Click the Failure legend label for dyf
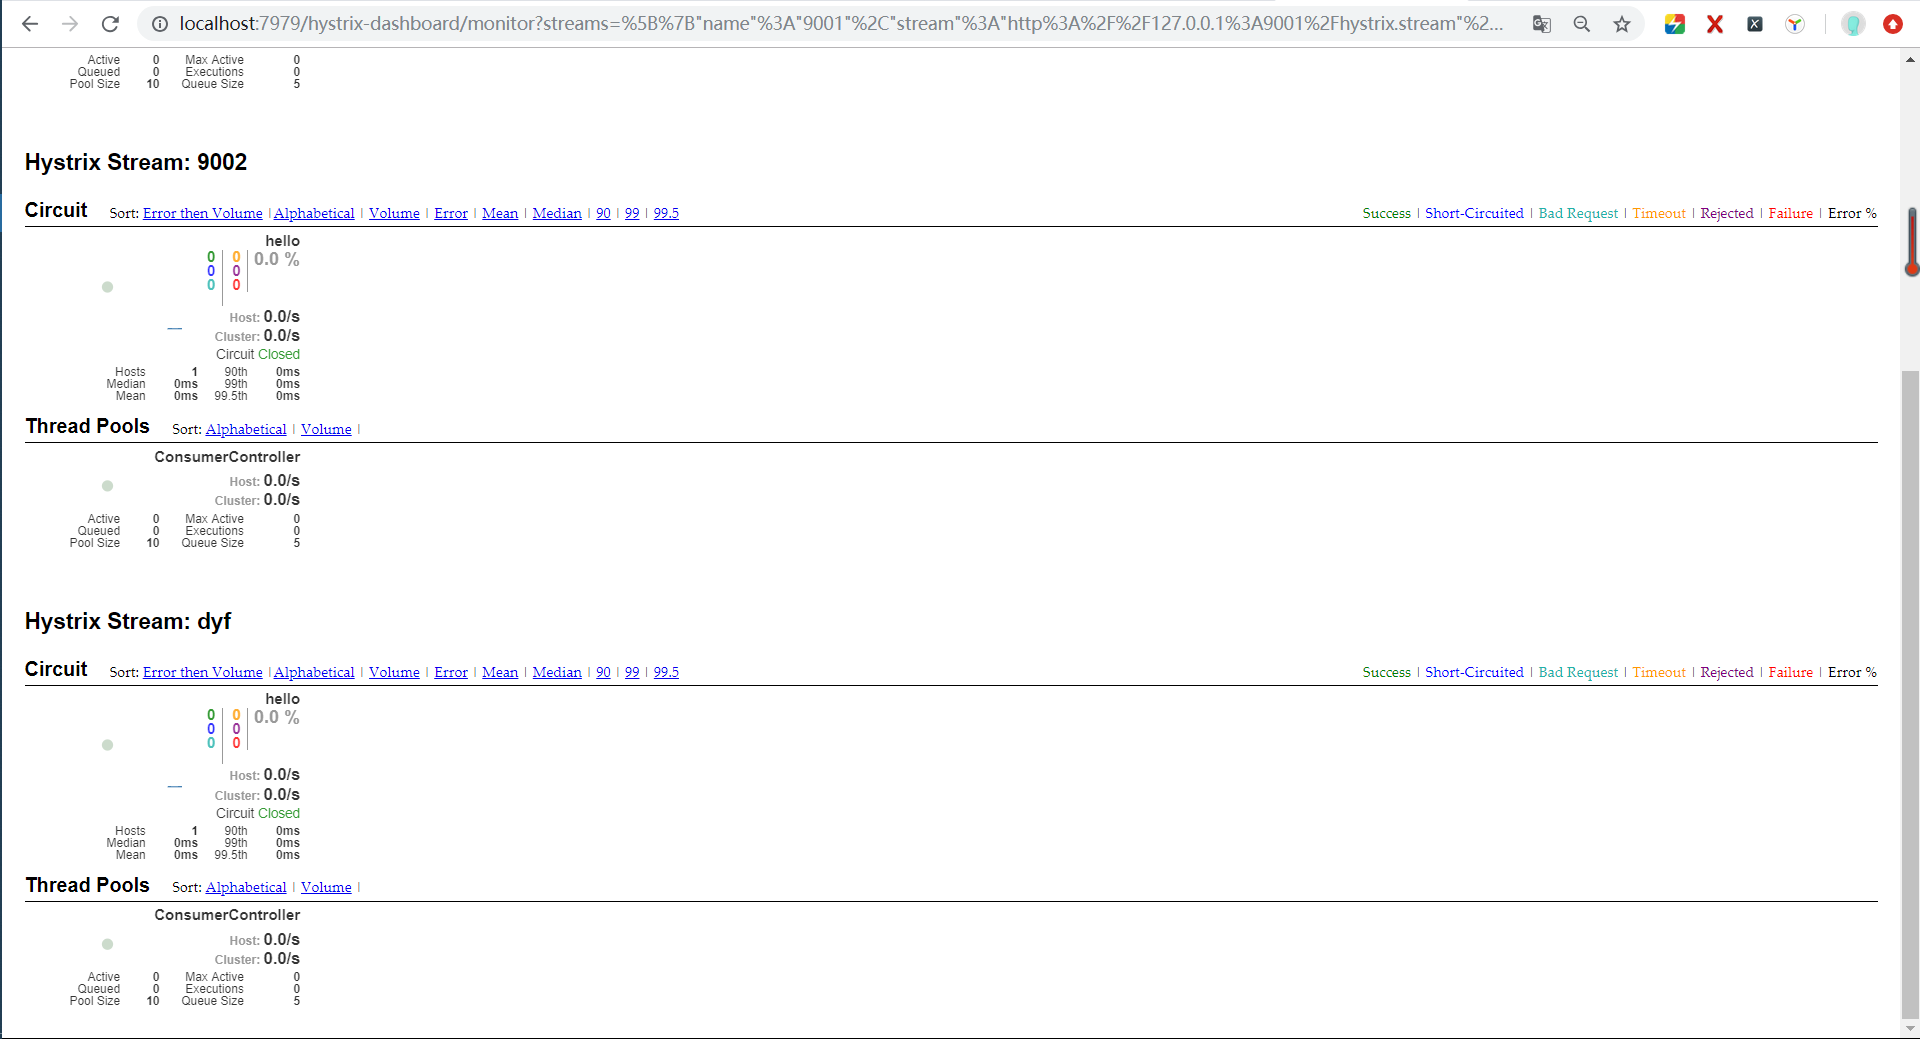Image resolution: width=1920 pixels, height=1039 pixels. [x=1790, y=672]
